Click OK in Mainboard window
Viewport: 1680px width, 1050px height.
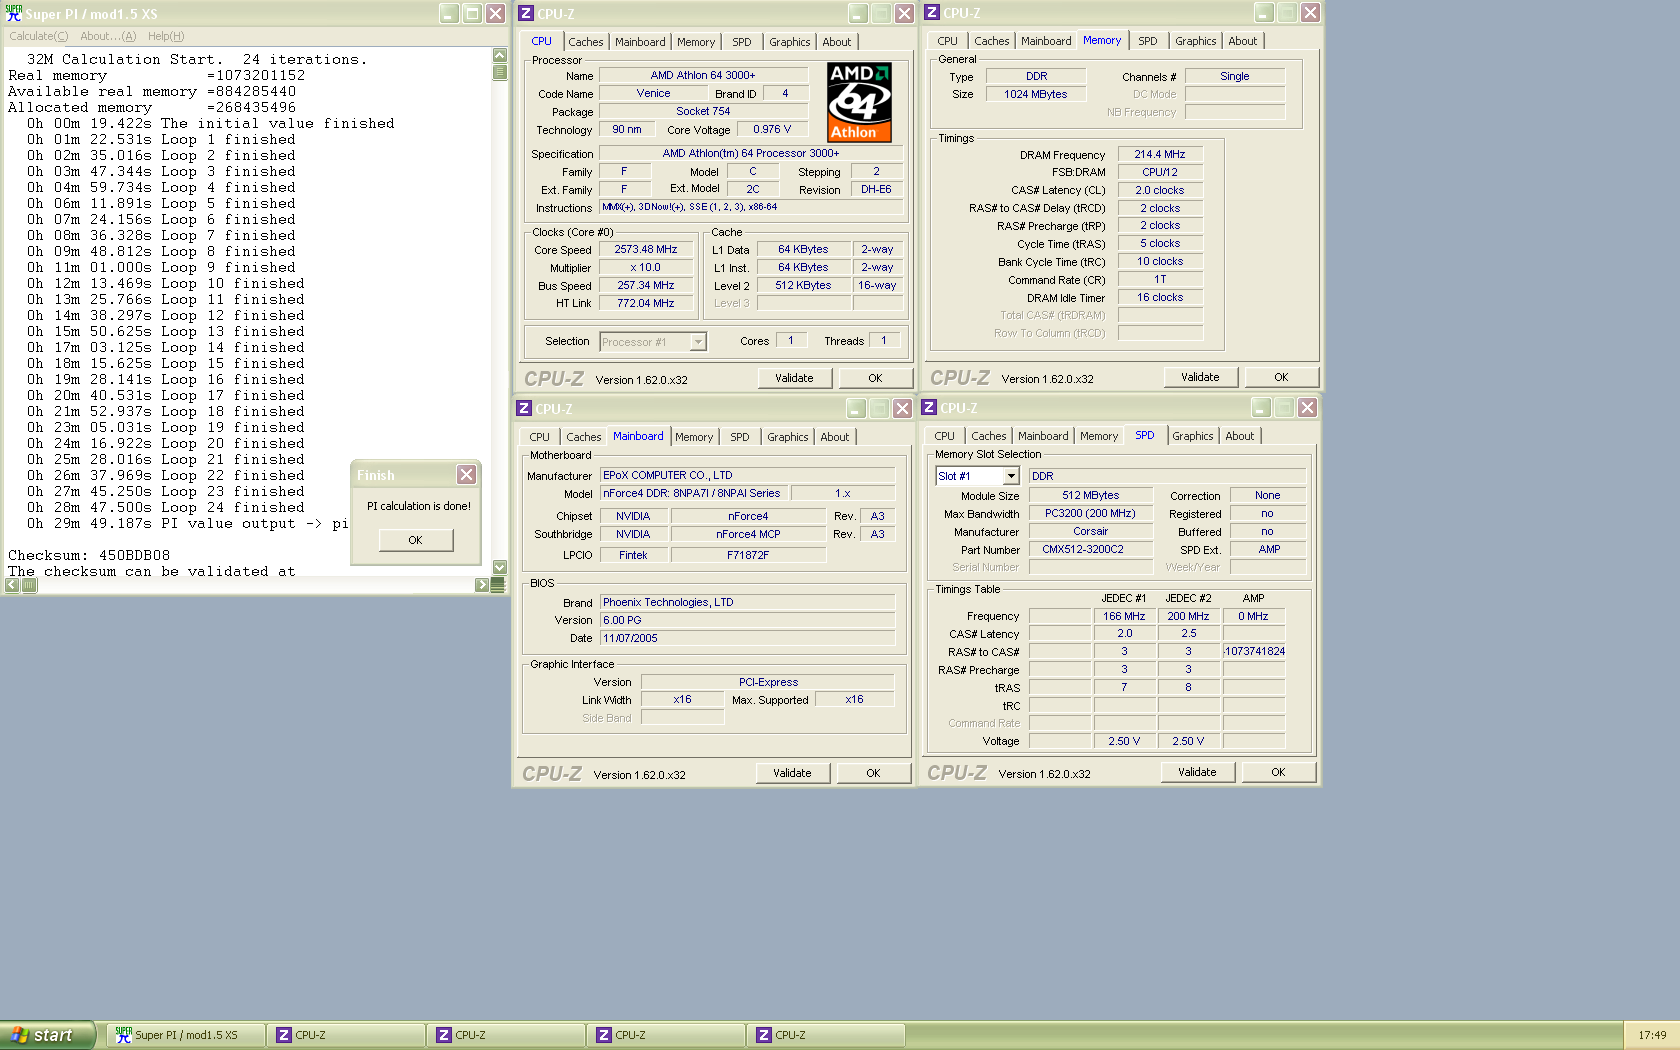(x=873, y=773)
